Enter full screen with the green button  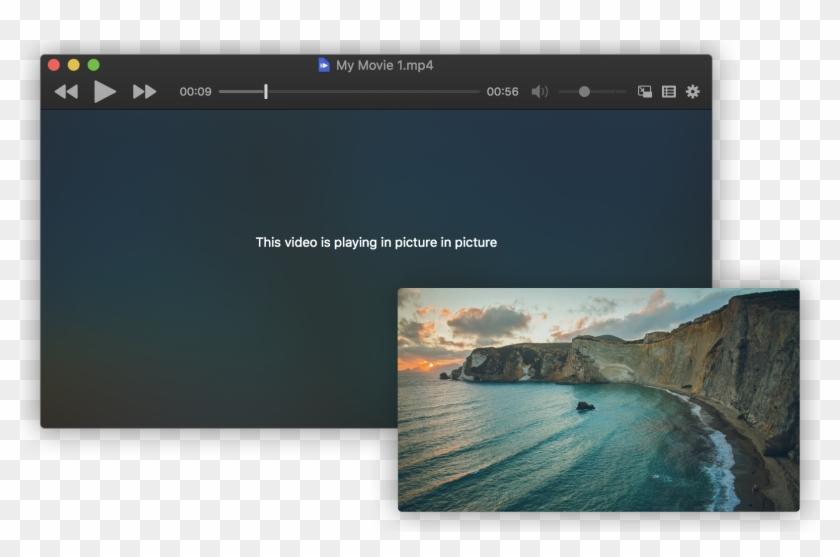coord(93,65)
